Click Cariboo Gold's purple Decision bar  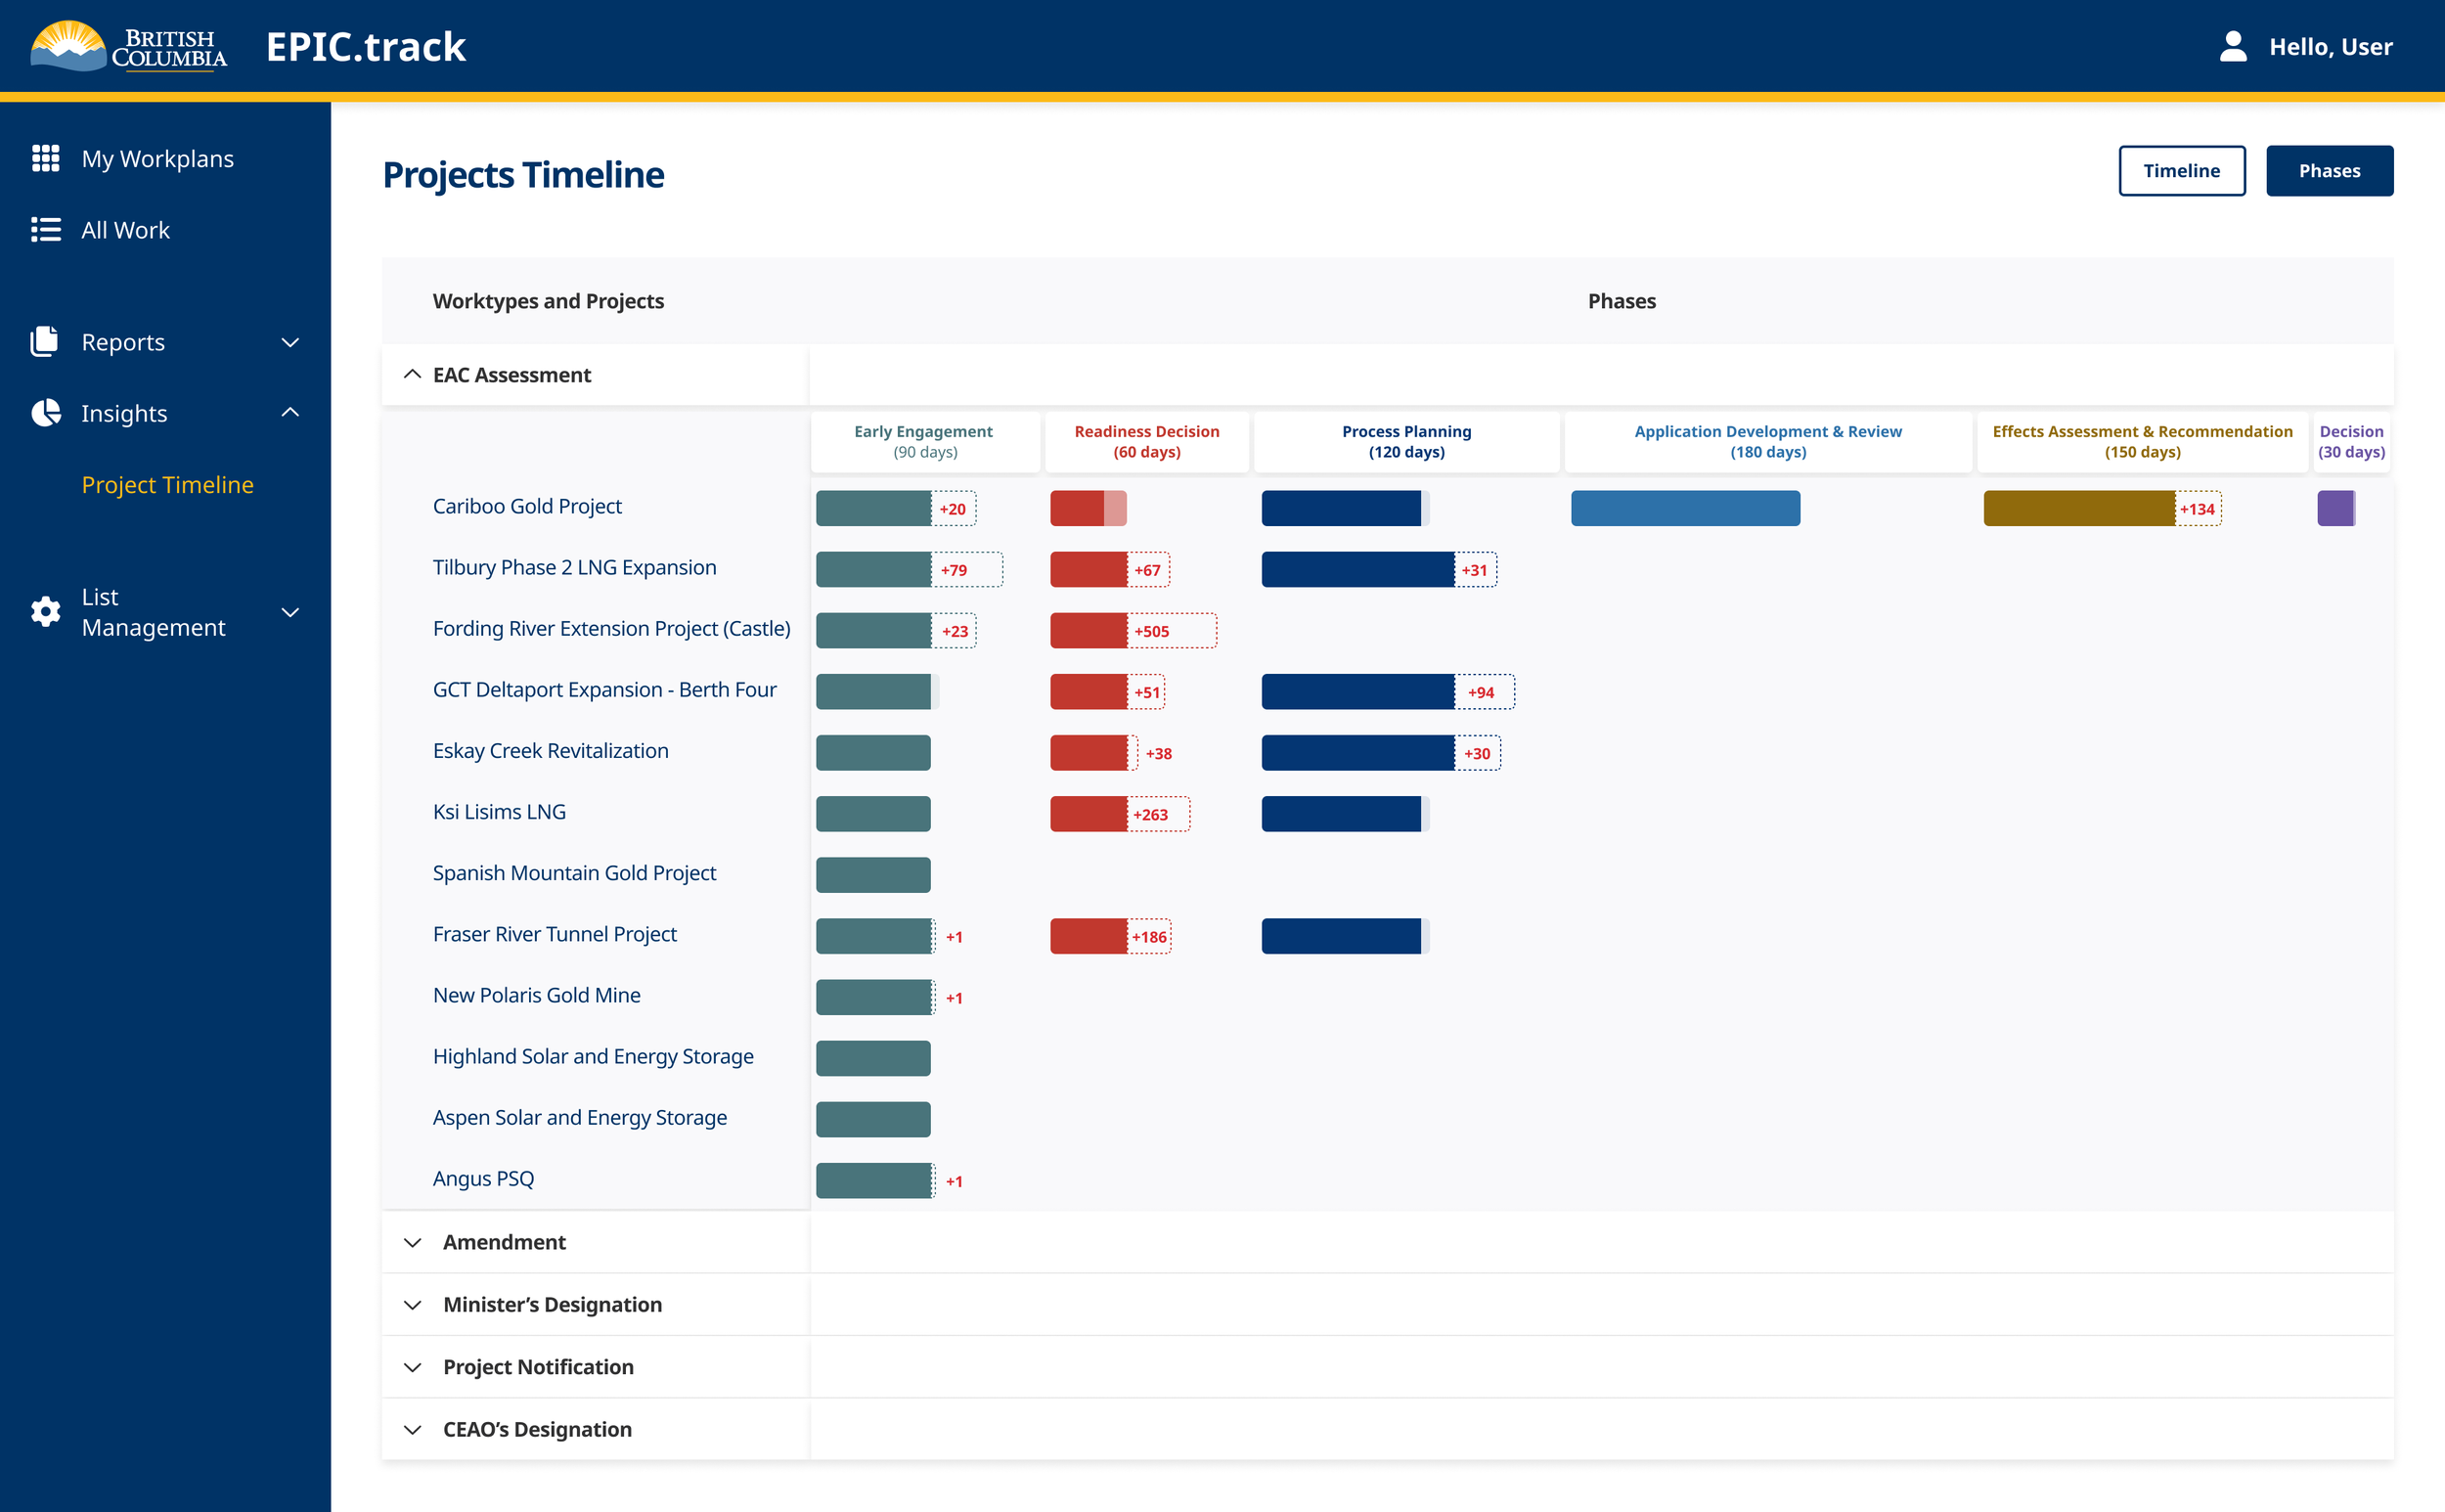point(2336,508)
